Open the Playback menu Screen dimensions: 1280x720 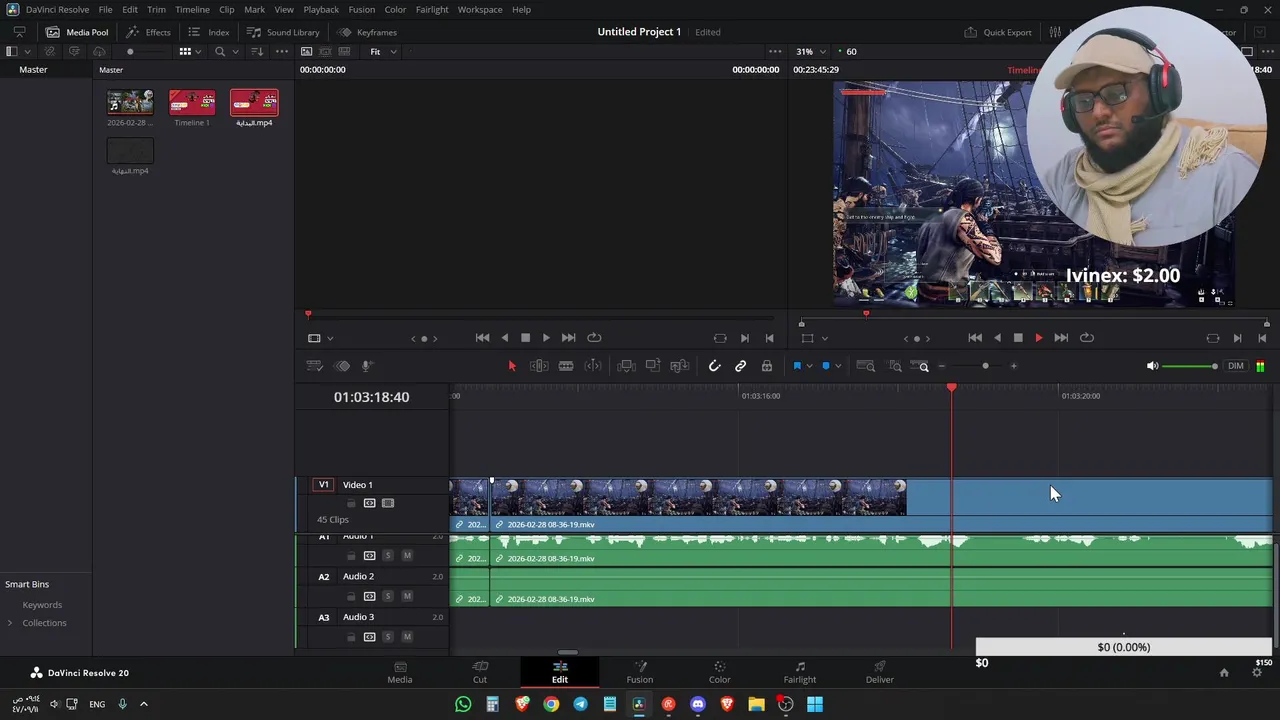[321, 9]
